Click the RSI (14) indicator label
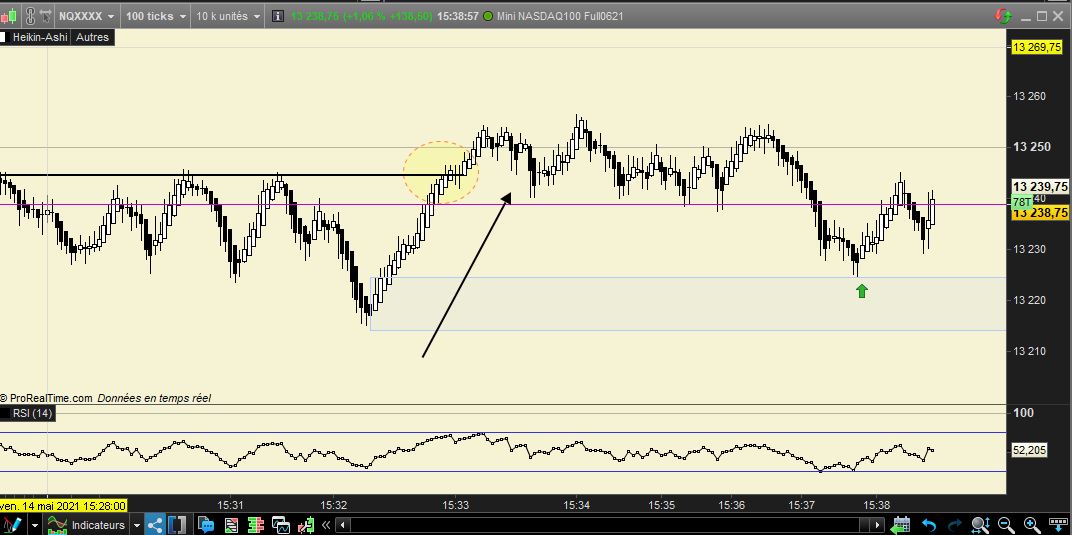1072x535 pixels. tap(31, 413)
